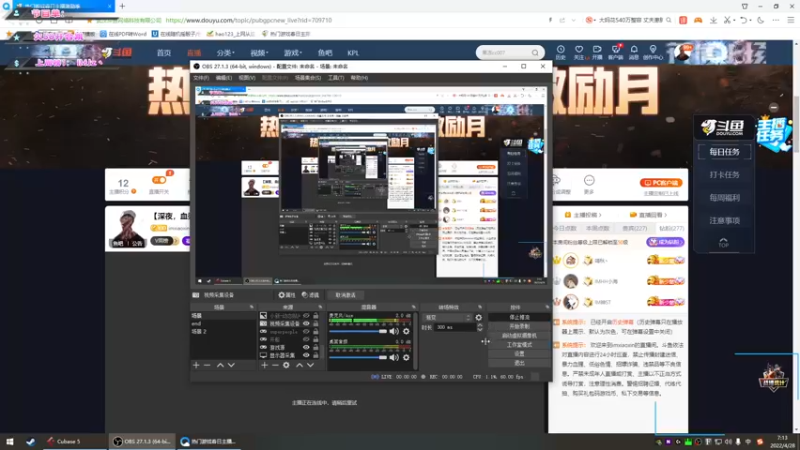Click 开始录制 start recording button
Viewport: 800px width, 450px height.
coord(519,327)
